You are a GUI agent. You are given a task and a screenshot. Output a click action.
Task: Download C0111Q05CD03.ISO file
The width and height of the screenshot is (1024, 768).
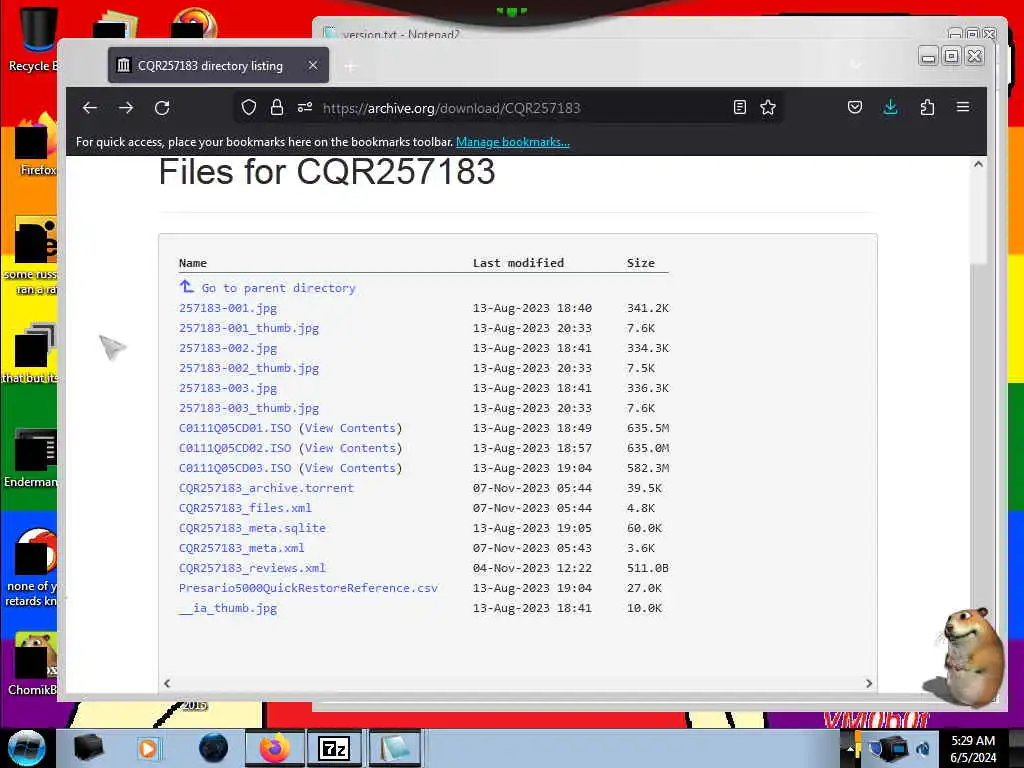click(x=235, y=468)
